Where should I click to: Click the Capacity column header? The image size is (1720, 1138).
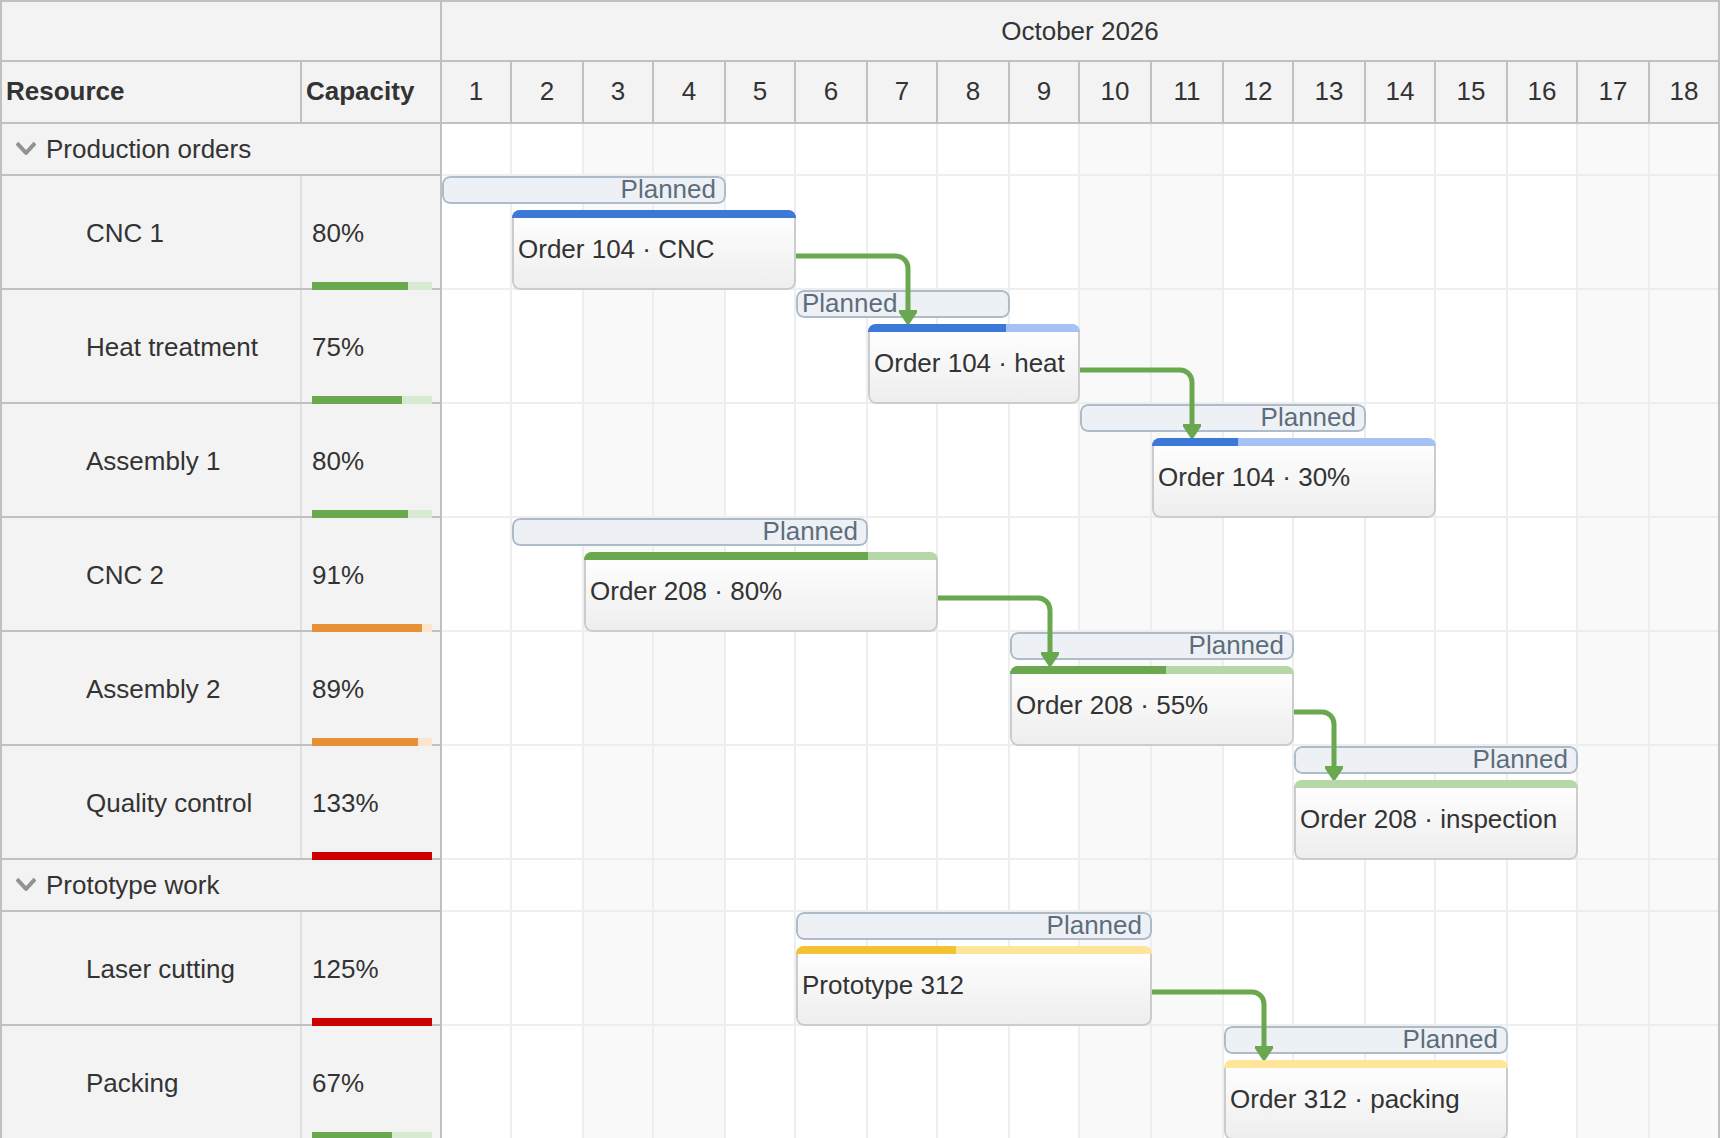pos(371,92)
